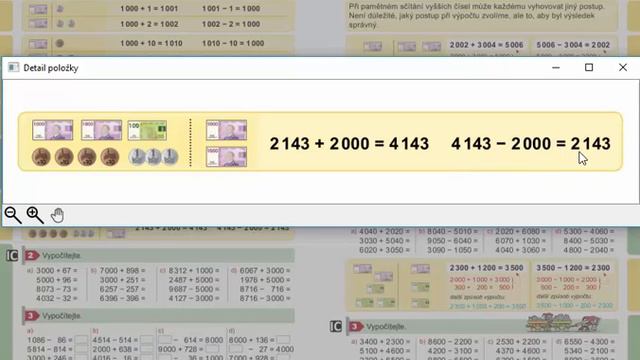Click the farm cart illustration
The width and height of the screenshot is (640, 360).
563,322
